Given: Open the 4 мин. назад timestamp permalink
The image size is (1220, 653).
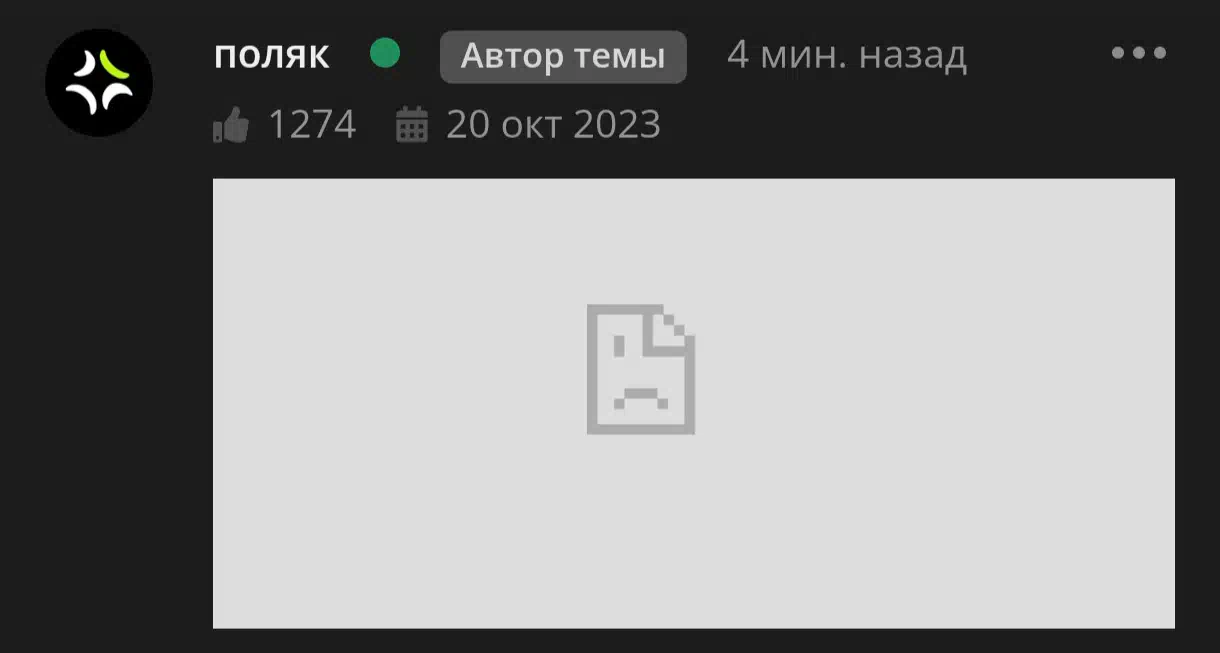Looking at the screenshot, I should coord(846,56).
